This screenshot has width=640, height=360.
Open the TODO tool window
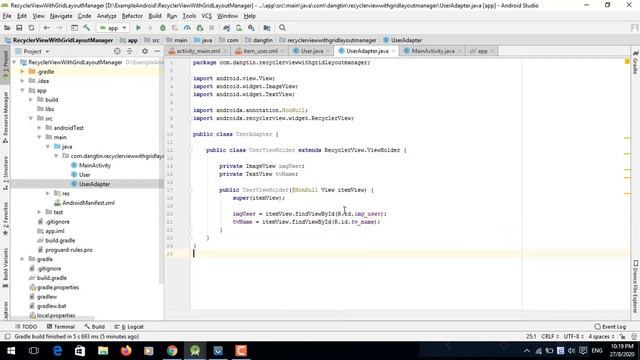click(26, 327)
